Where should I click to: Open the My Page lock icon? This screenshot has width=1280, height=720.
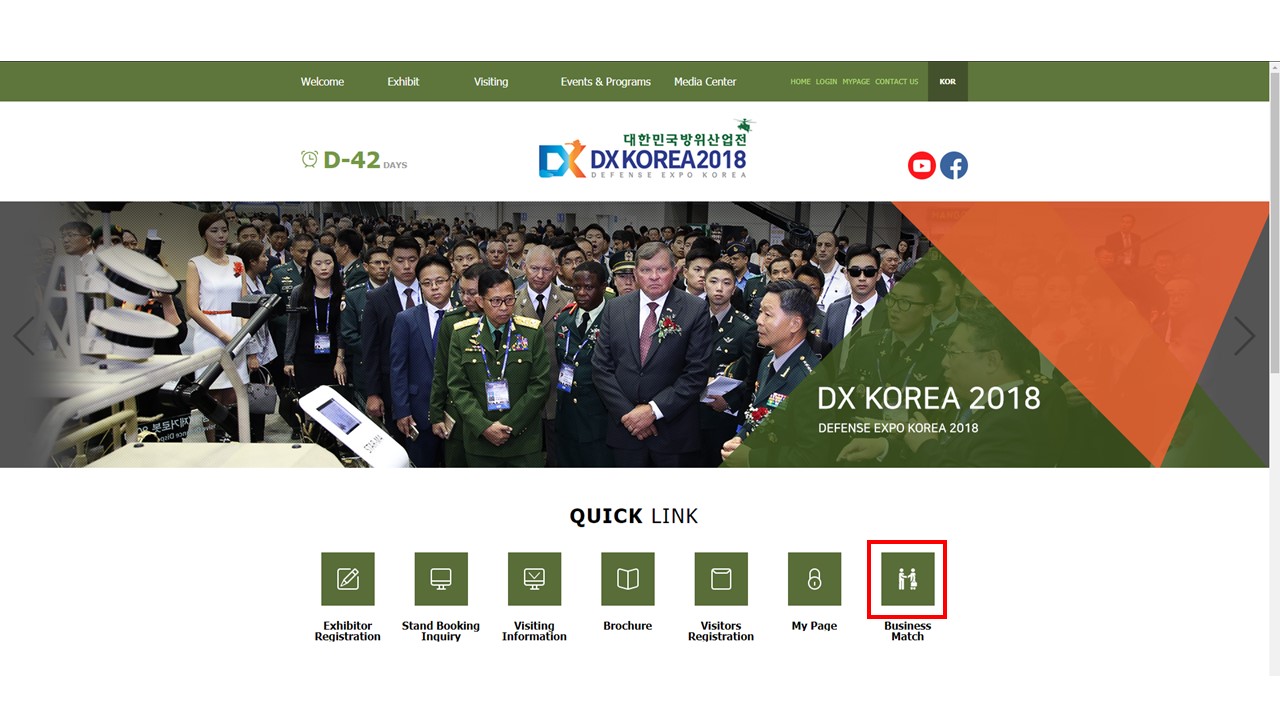pos(814,579)
